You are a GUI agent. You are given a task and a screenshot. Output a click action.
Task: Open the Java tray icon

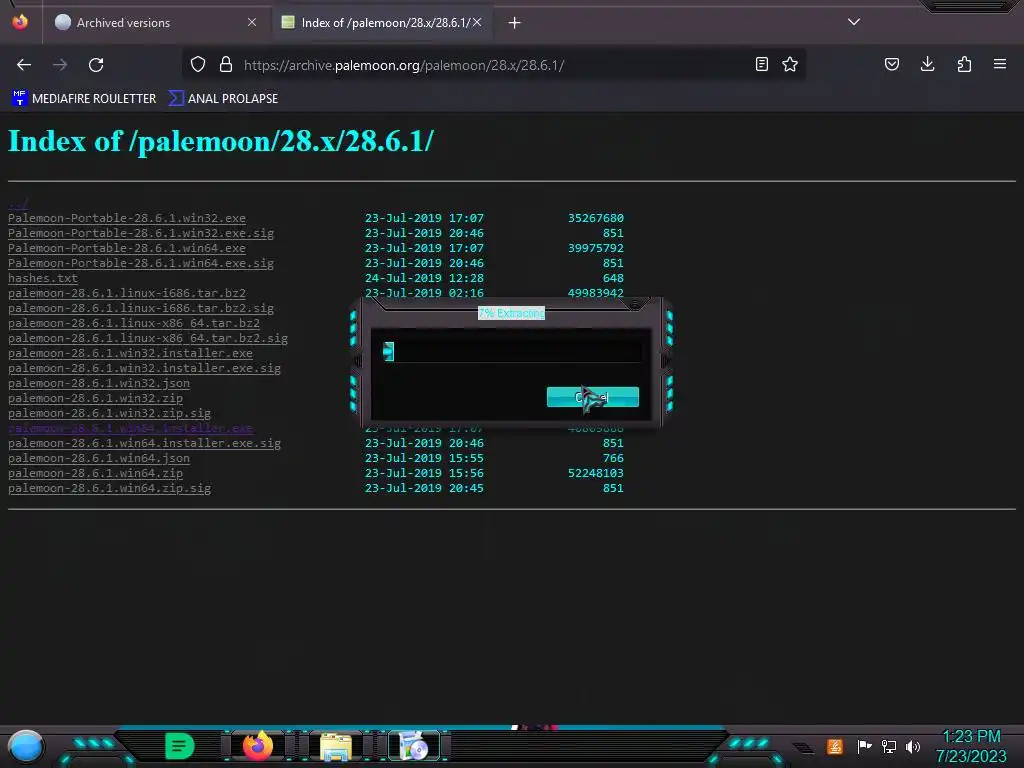(x=834, y=746)
